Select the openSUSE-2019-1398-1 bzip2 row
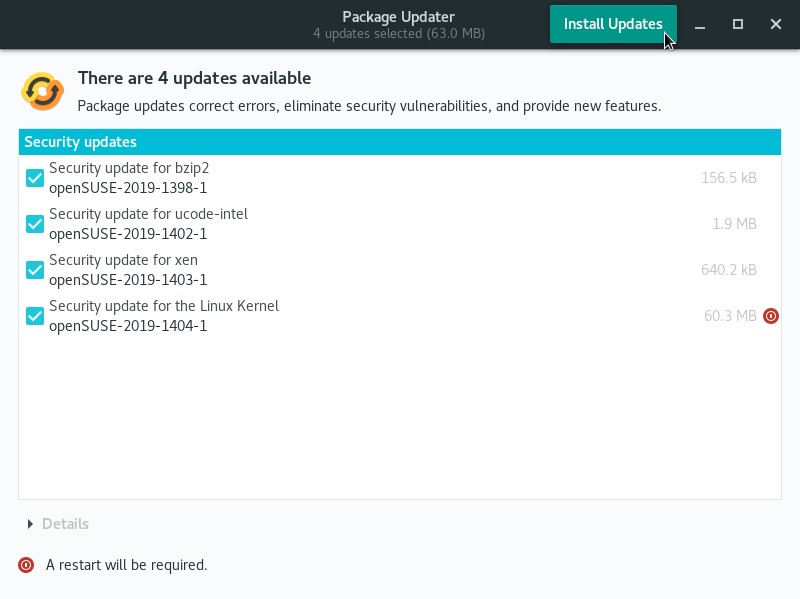This screenshot has width=800, height=599. point(399,178)
